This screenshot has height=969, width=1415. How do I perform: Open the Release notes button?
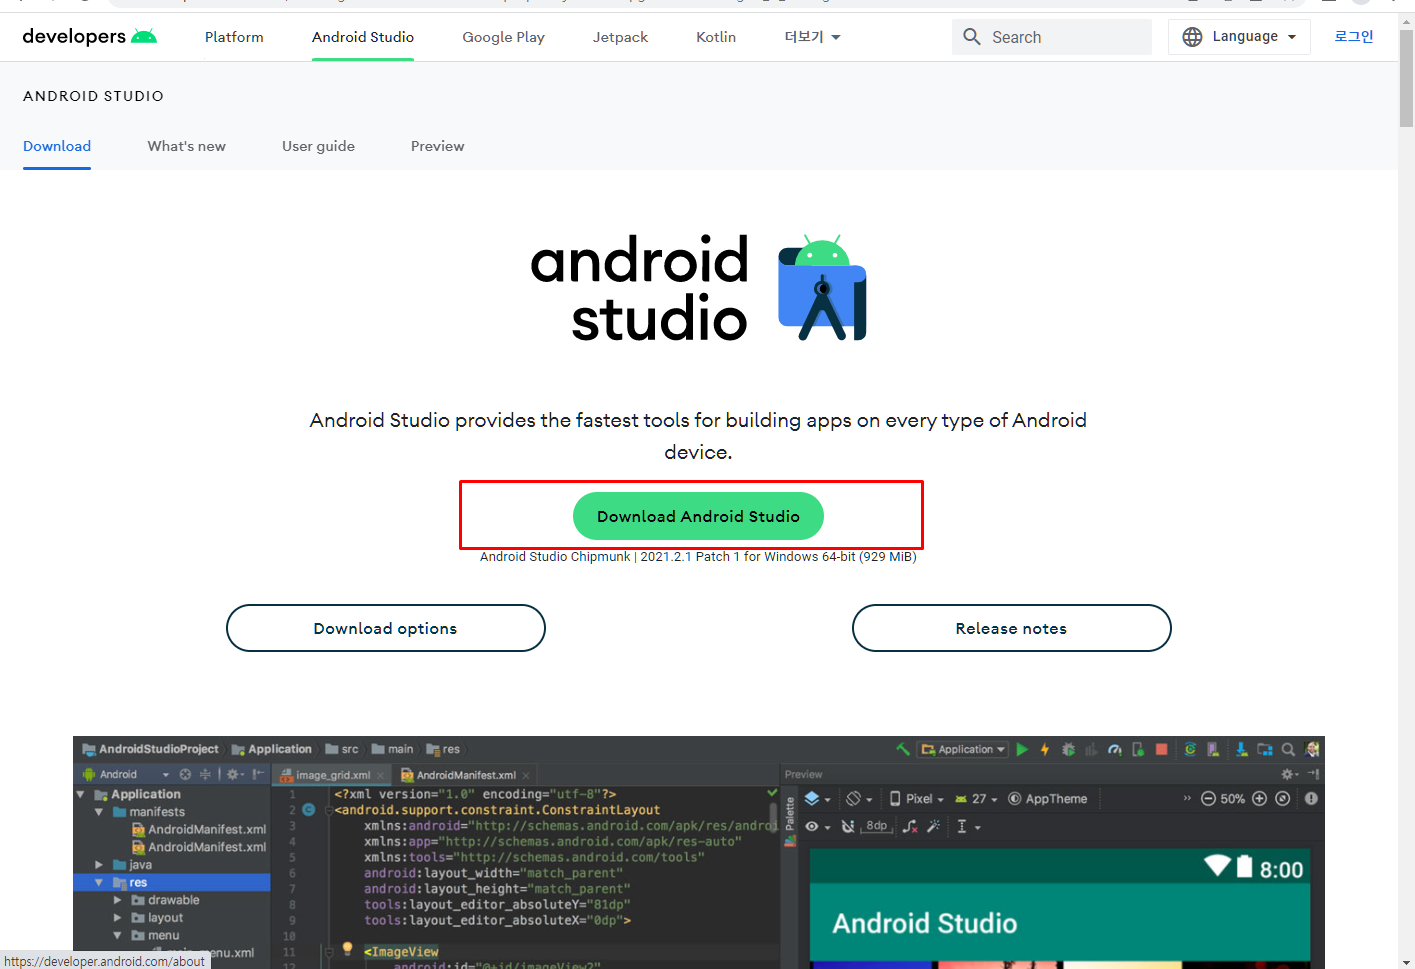(x=1011, y=628)
